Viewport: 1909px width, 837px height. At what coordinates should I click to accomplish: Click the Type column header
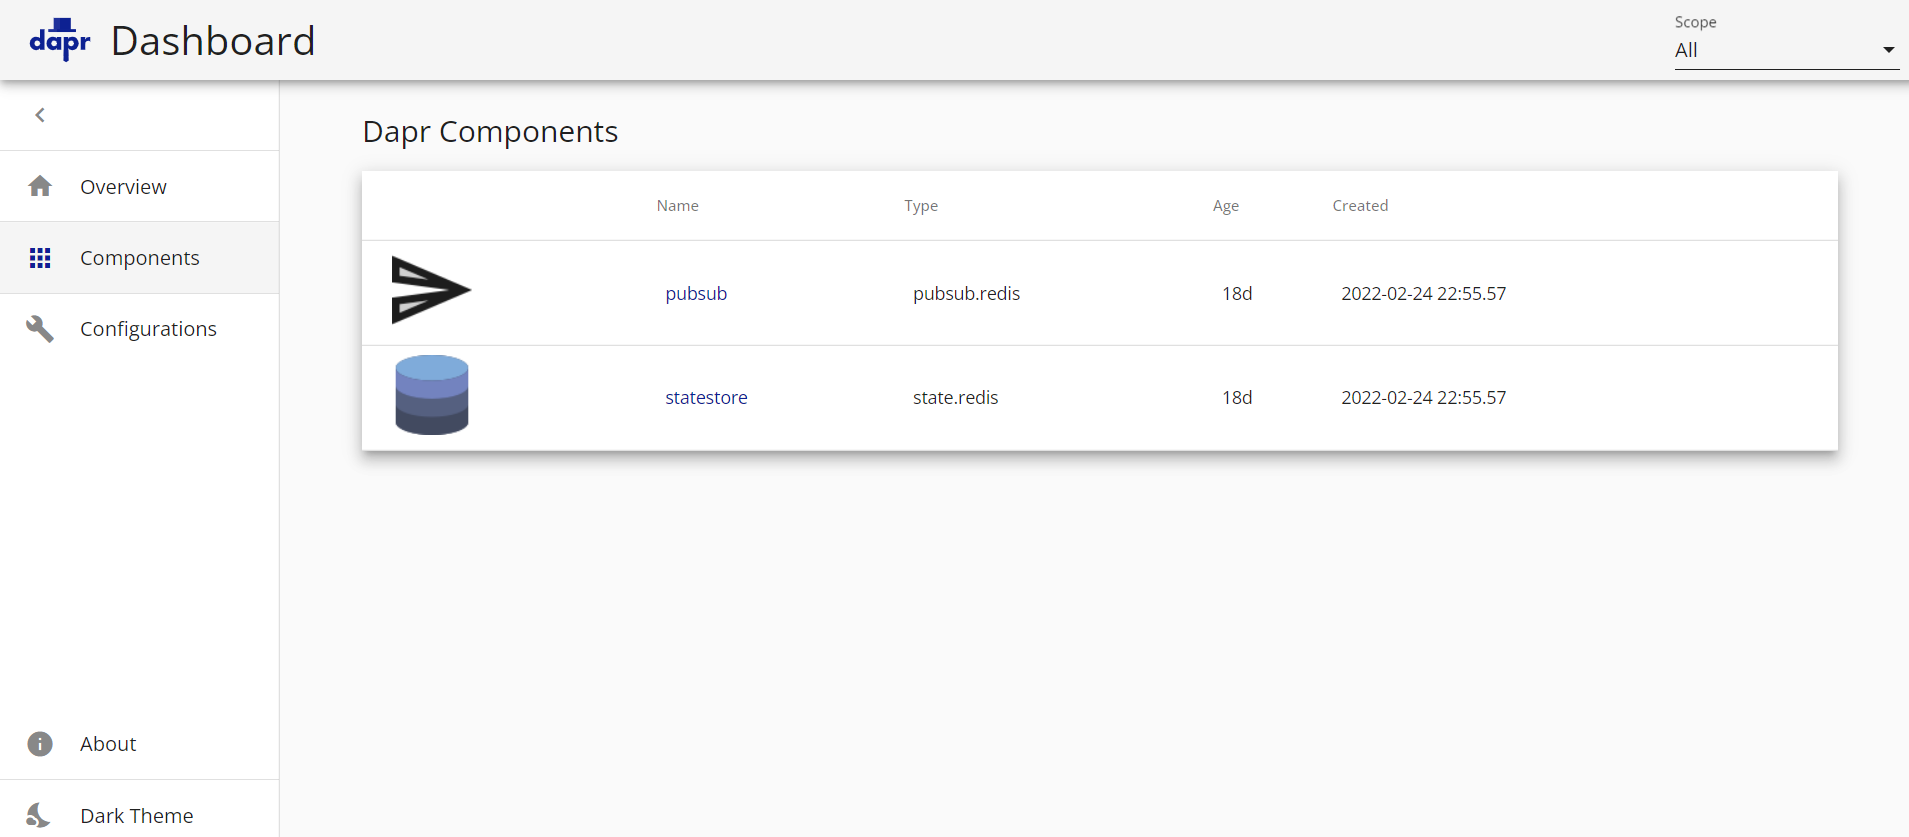pyautogui.click(x=921, y=206)
